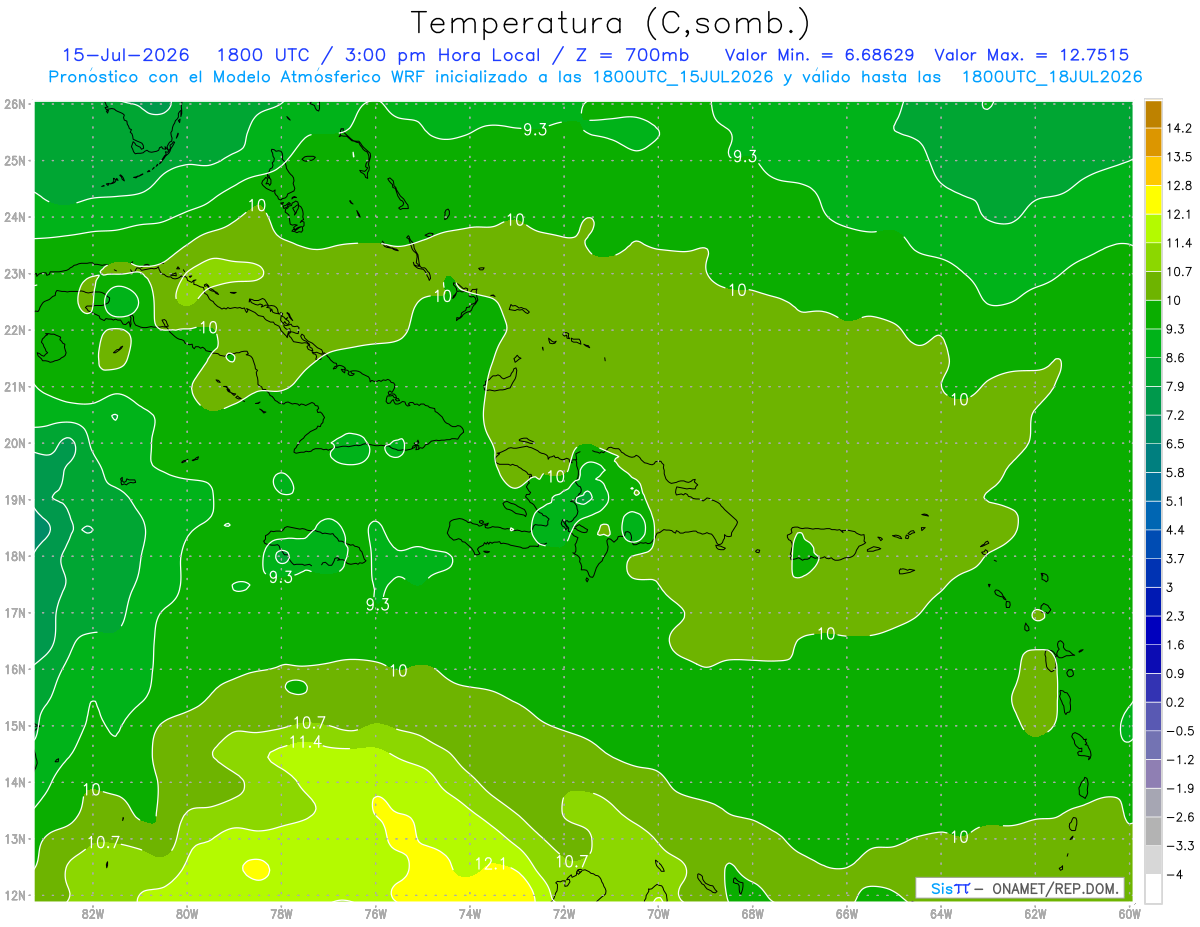
Task: Select 'Valor Min. = 6.68629' text
Action: click(820, 55)
